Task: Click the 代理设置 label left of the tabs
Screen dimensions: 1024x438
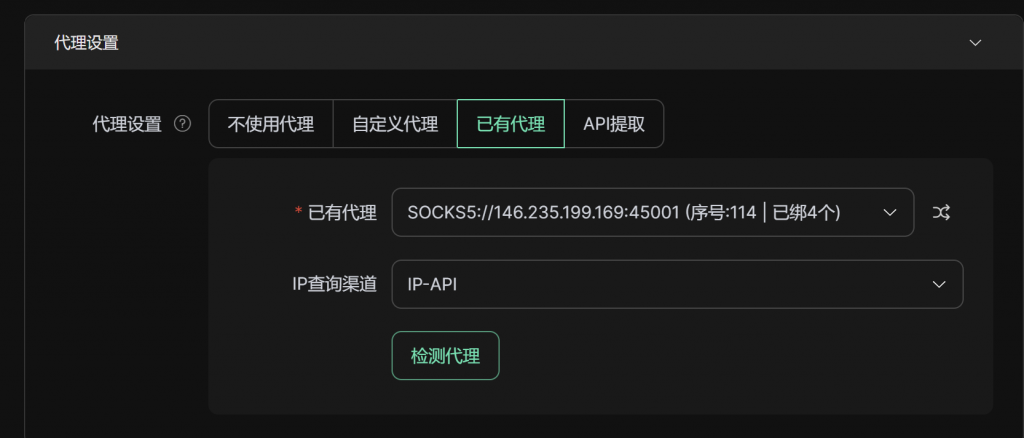Action: click(x=126, y=125)
